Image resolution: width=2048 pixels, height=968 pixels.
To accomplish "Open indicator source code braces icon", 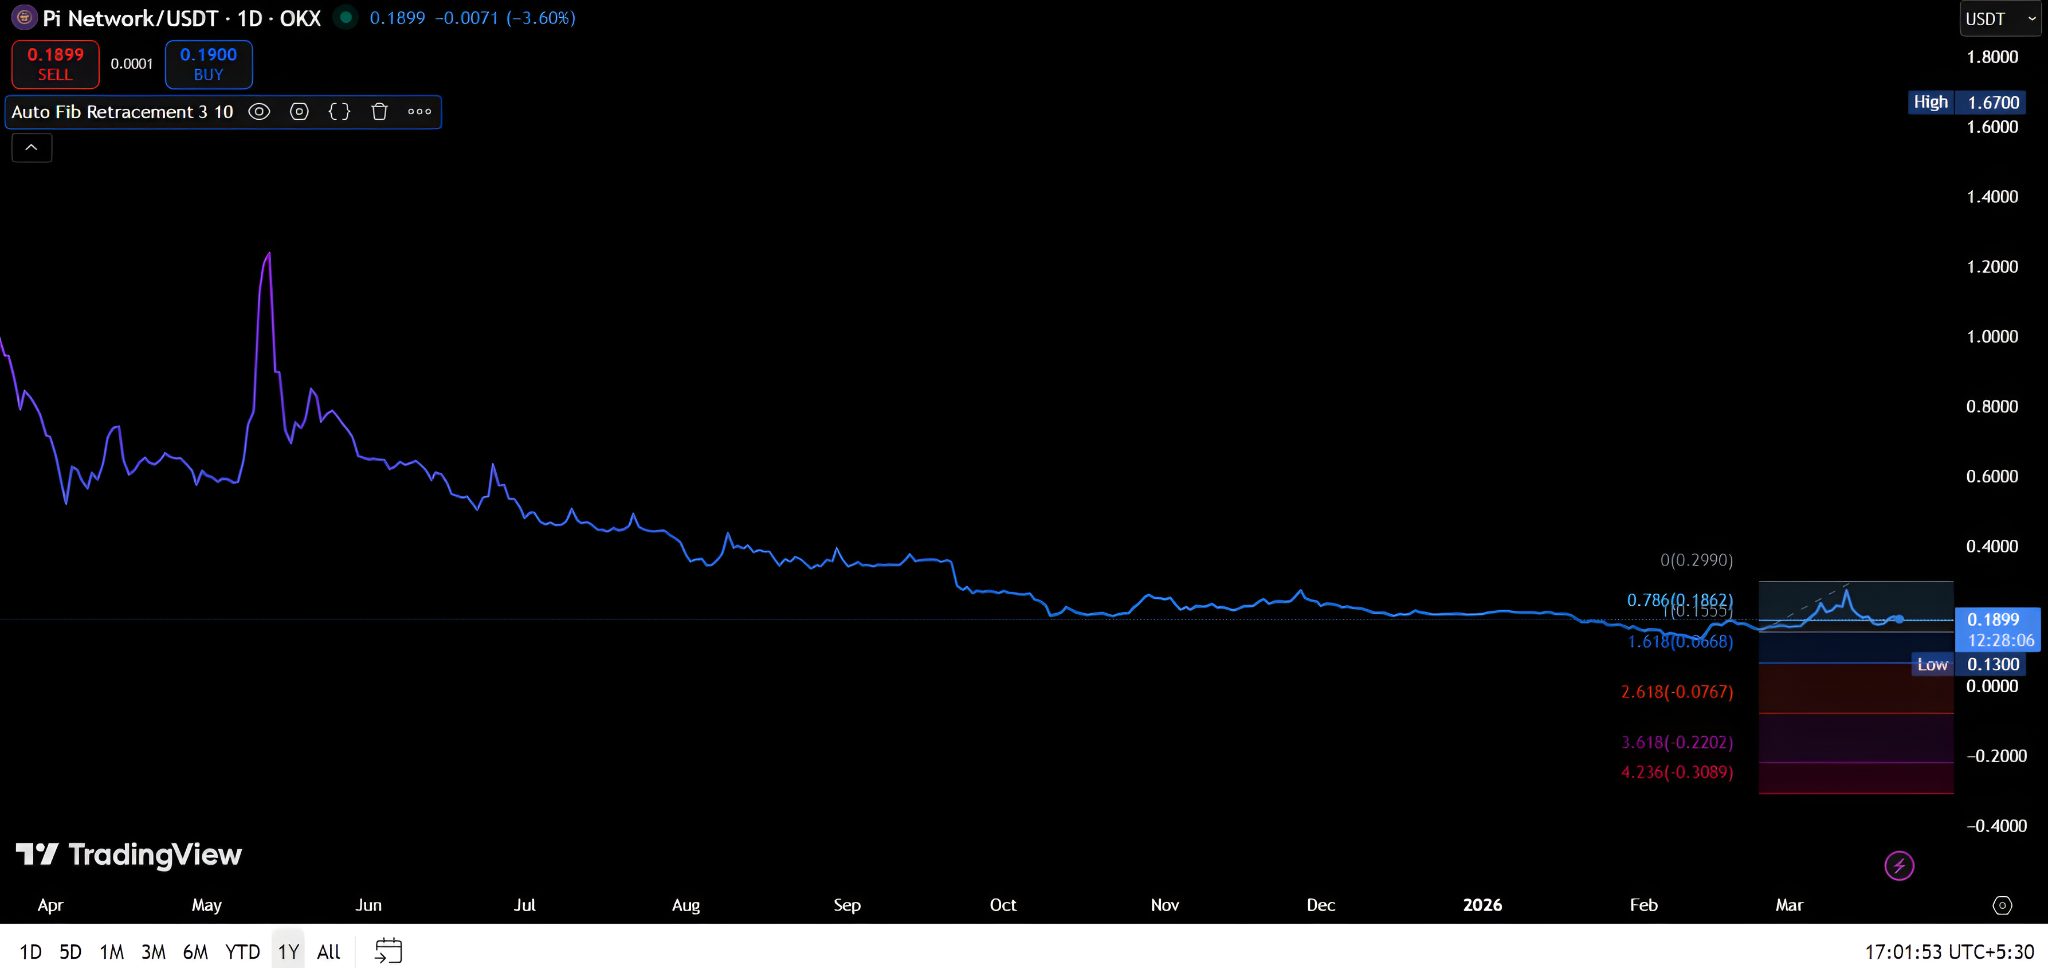I will pos(339,112).
